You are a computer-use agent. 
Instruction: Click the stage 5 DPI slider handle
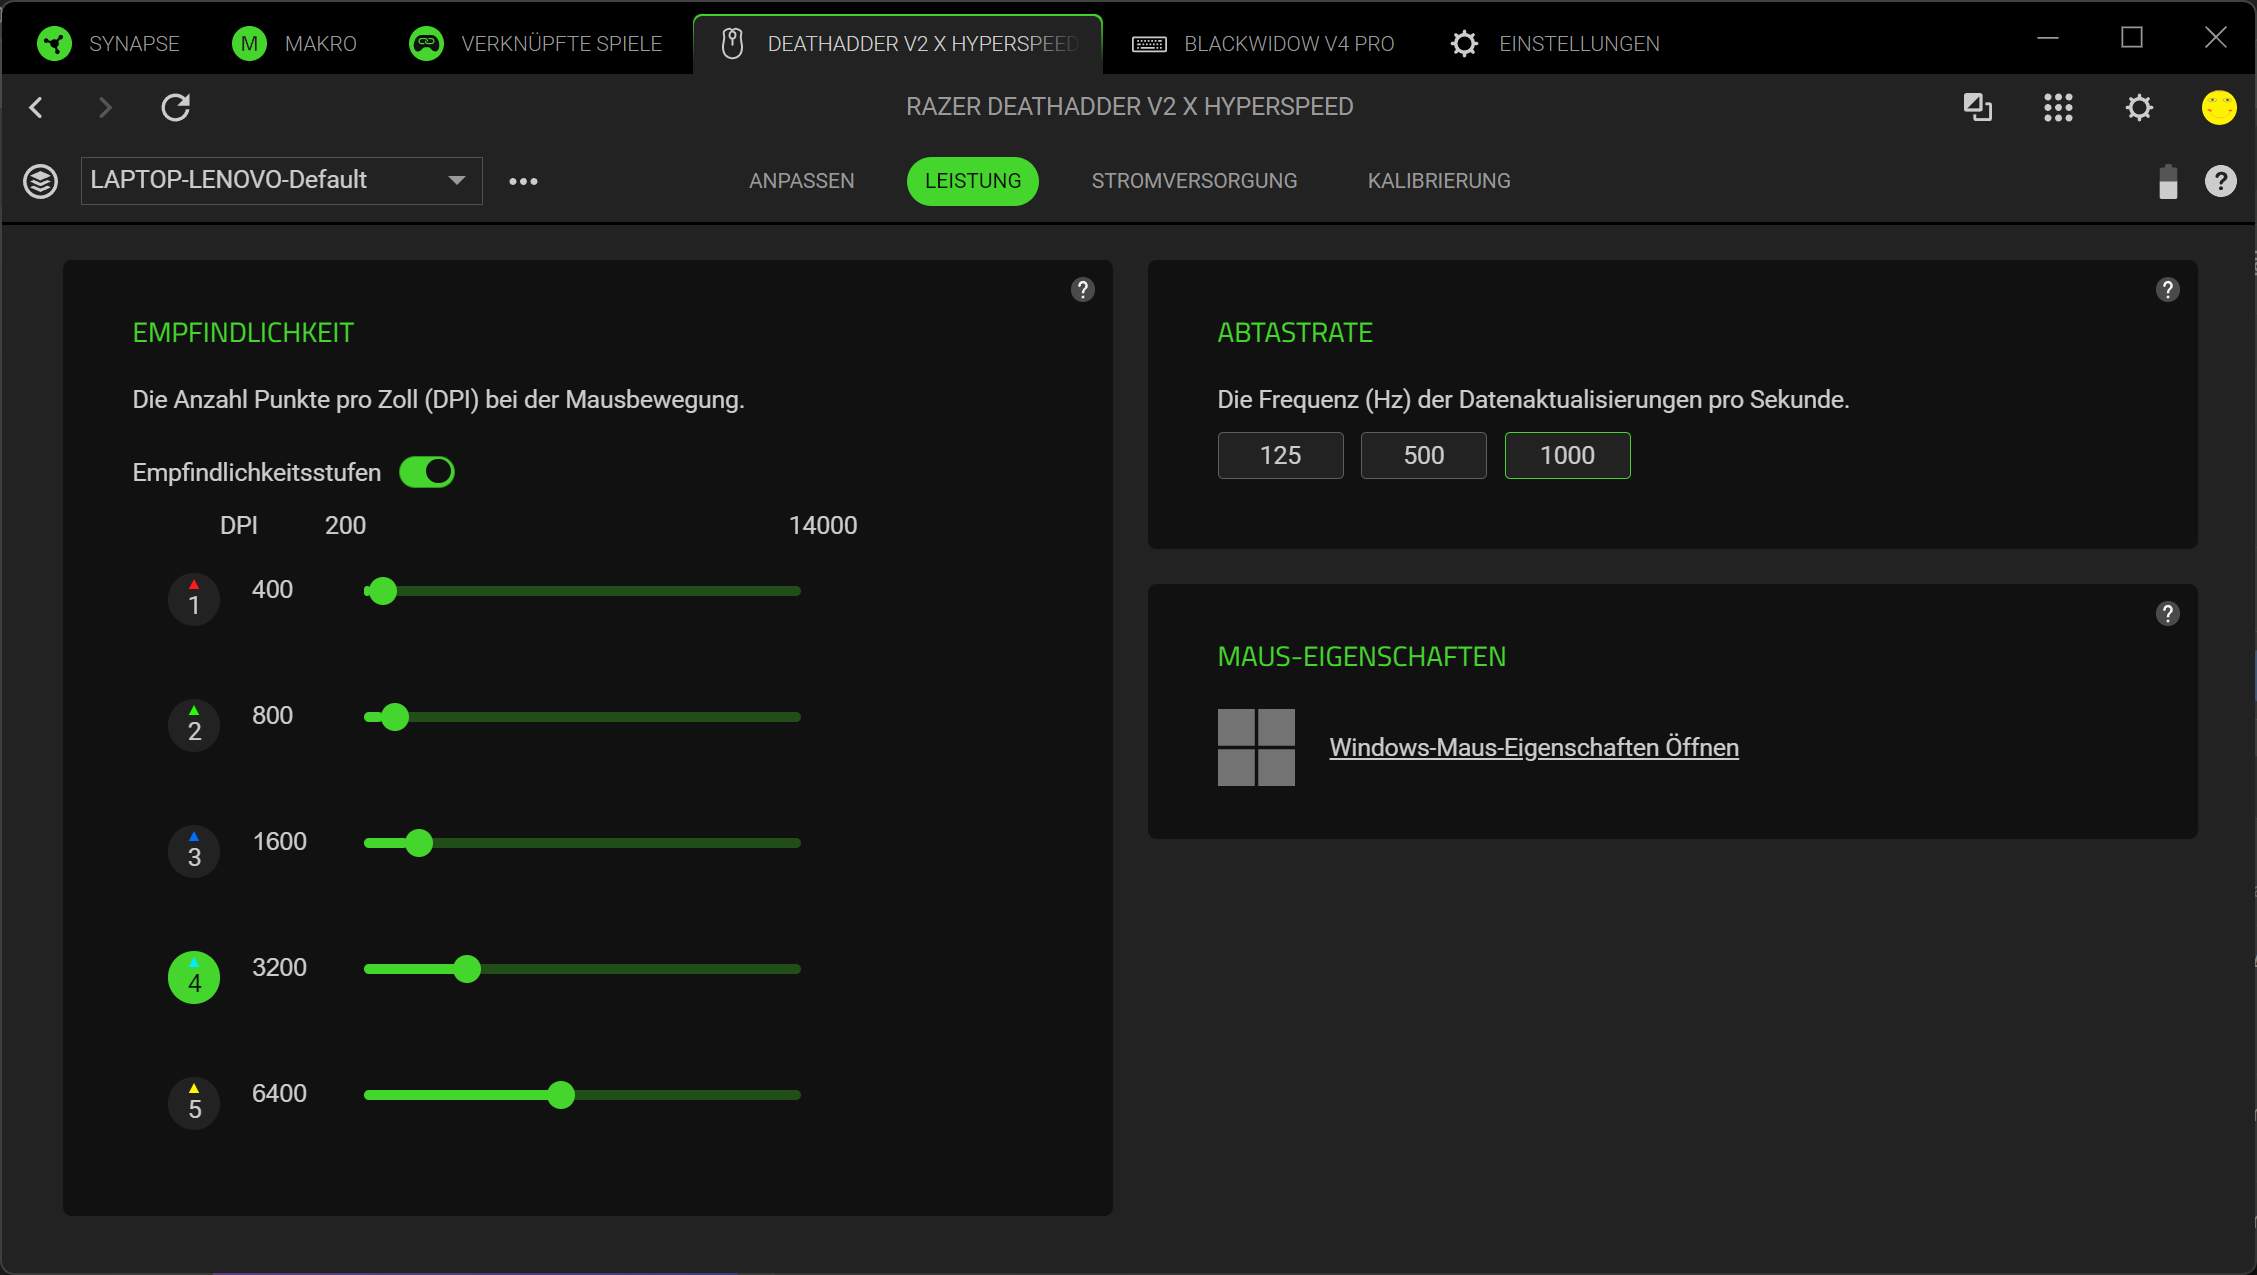pos(561,1095)
